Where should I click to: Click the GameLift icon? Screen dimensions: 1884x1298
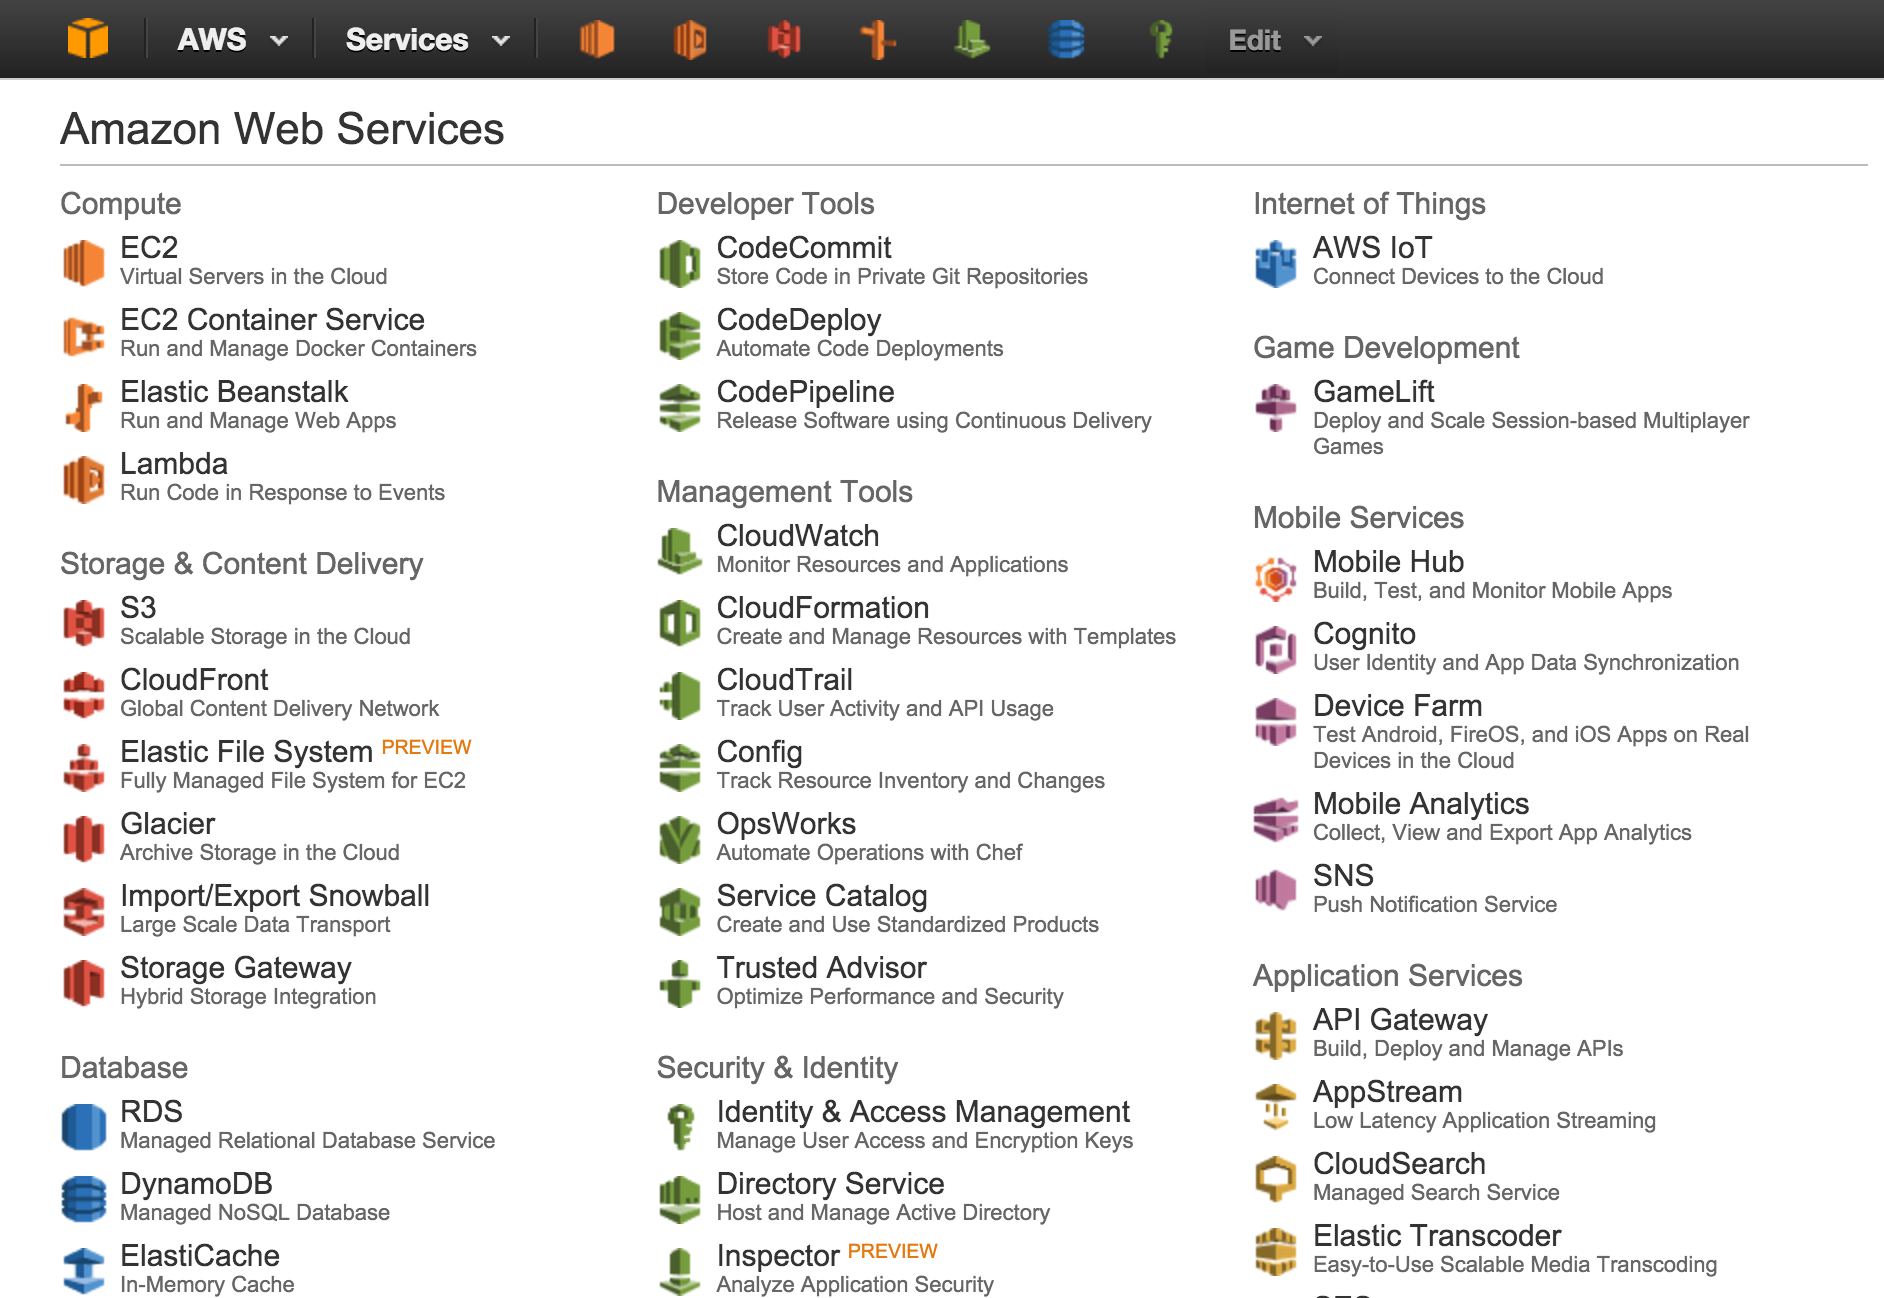pyautogui.click(x=1276, y=406)
